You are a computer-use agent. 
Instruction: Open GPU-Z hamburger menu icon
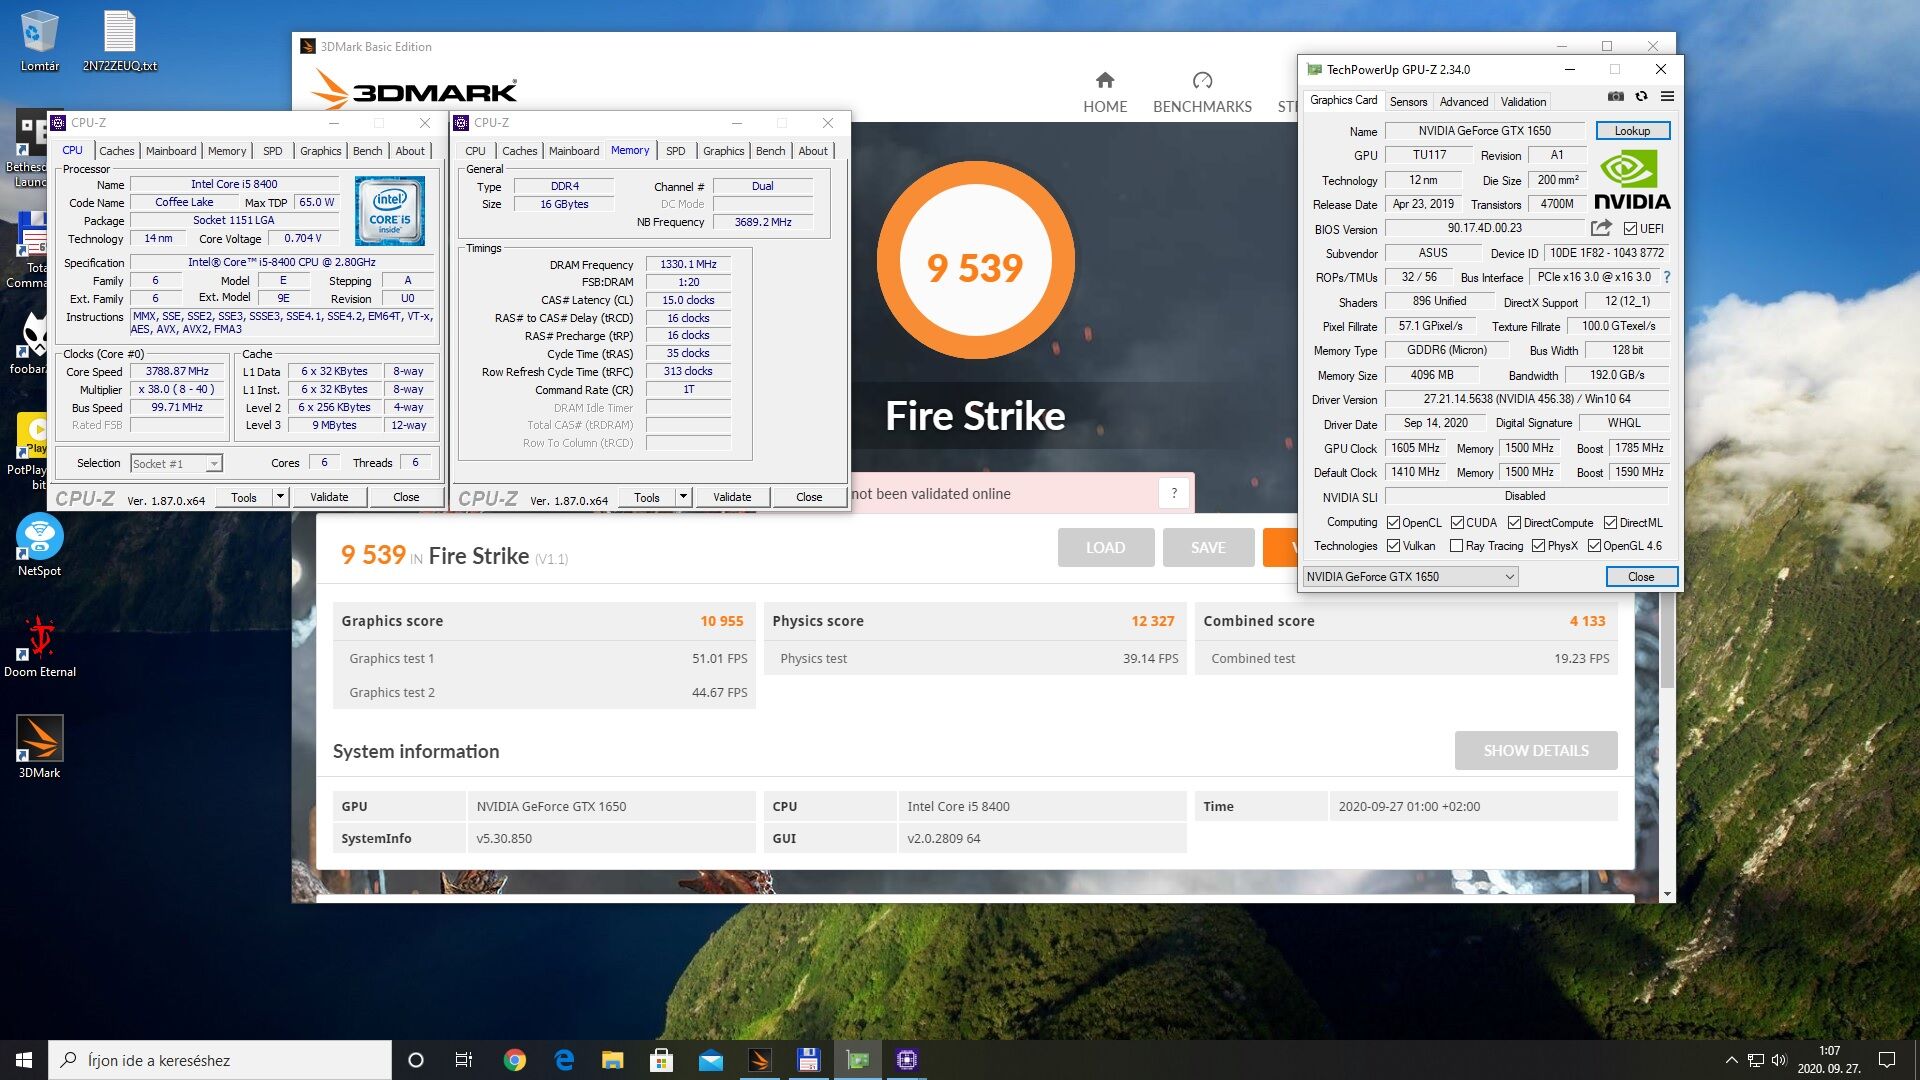pyautogui.click(x=1667, y=97)
